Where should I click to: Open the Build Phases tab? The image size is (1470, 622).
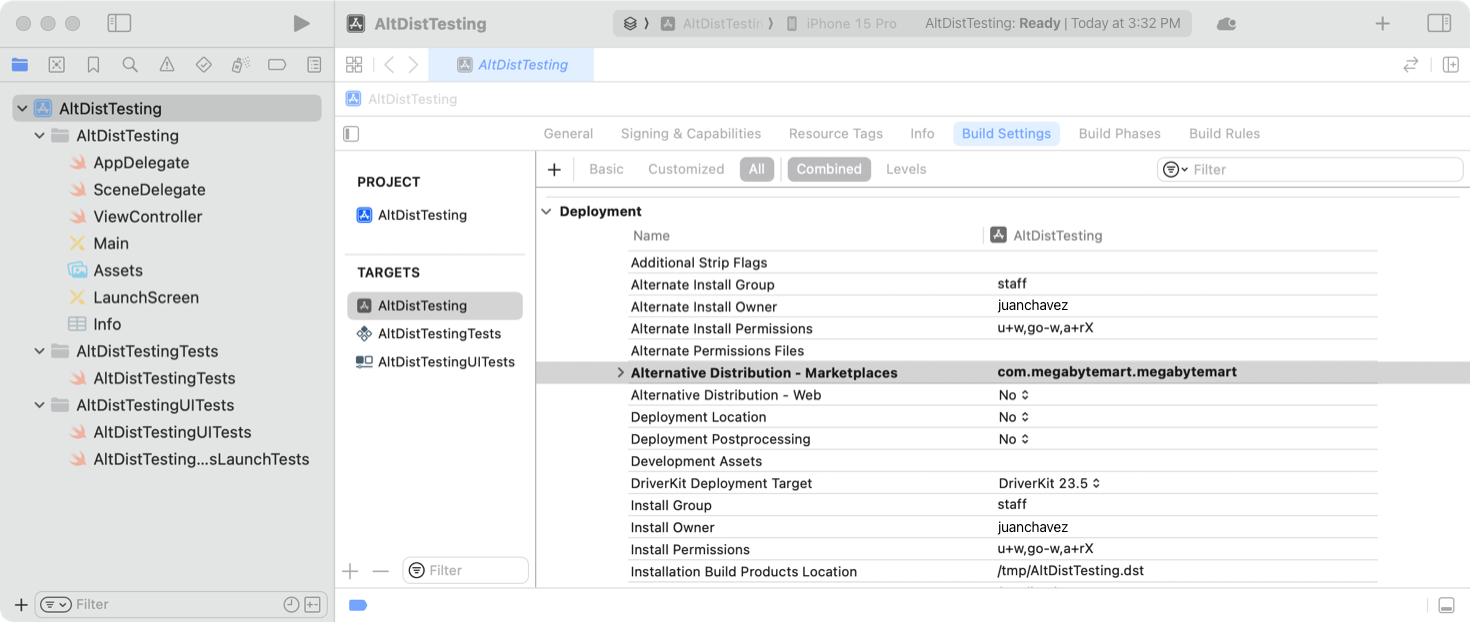coord(1119,133)
